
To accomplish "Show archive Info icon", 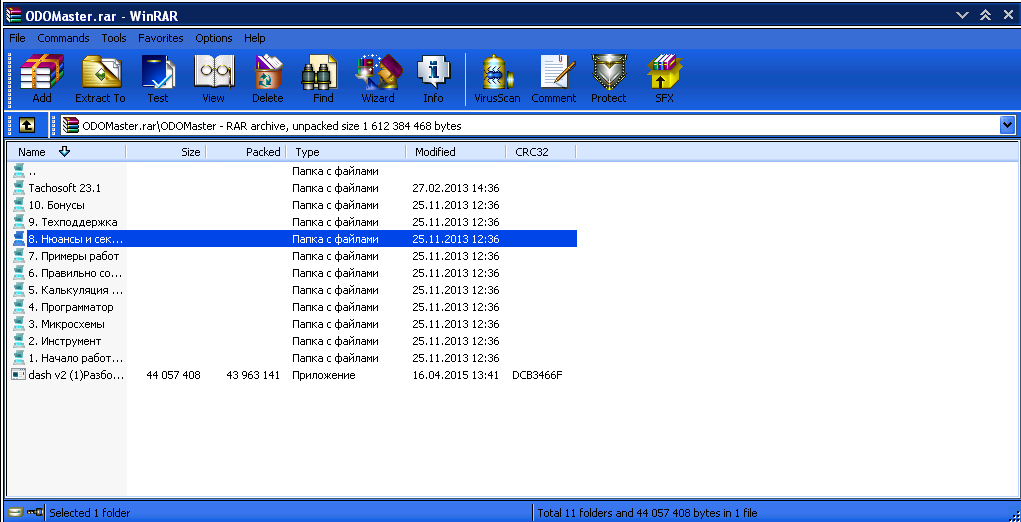I will (x=433, y=73).
